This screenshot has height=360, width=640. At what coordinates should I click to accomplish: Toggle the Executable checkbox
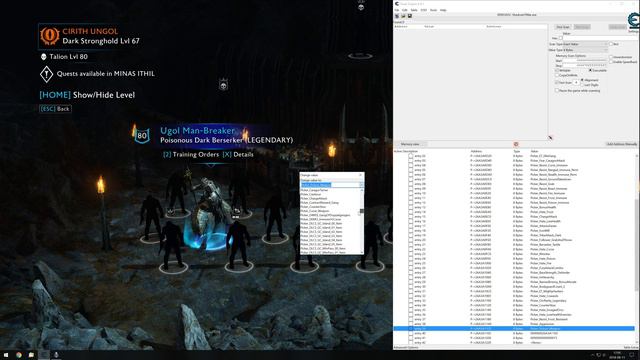[590, 71]
